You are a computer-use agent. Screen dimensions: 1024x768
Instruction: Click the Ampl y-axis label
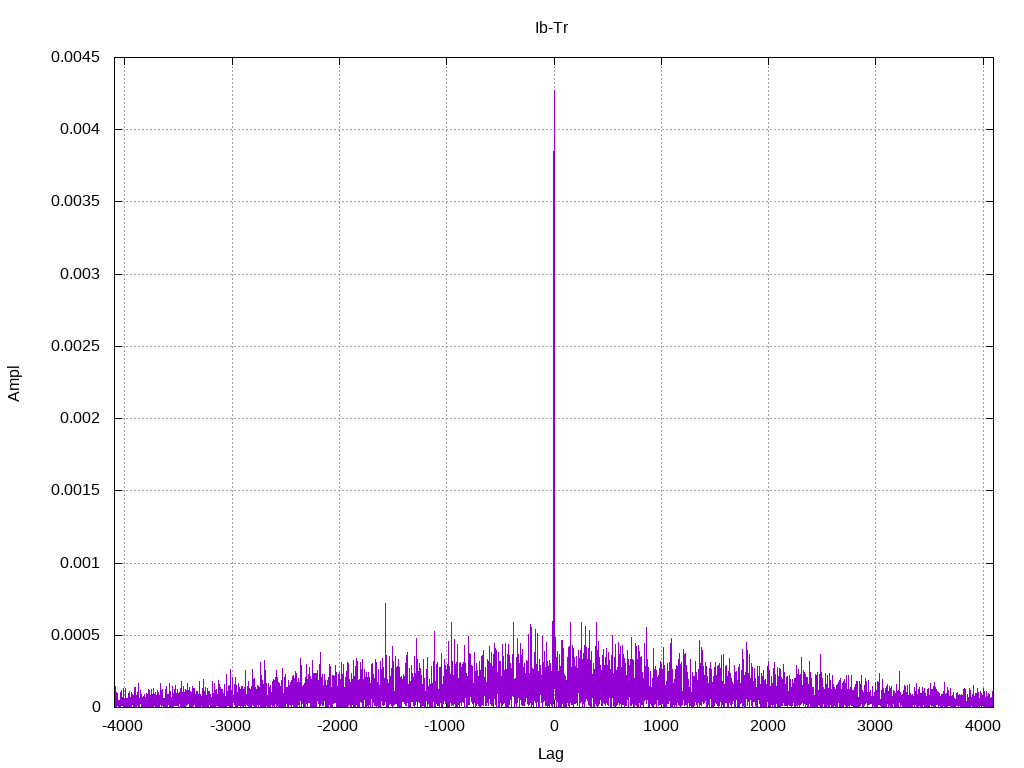coord(14,383)
